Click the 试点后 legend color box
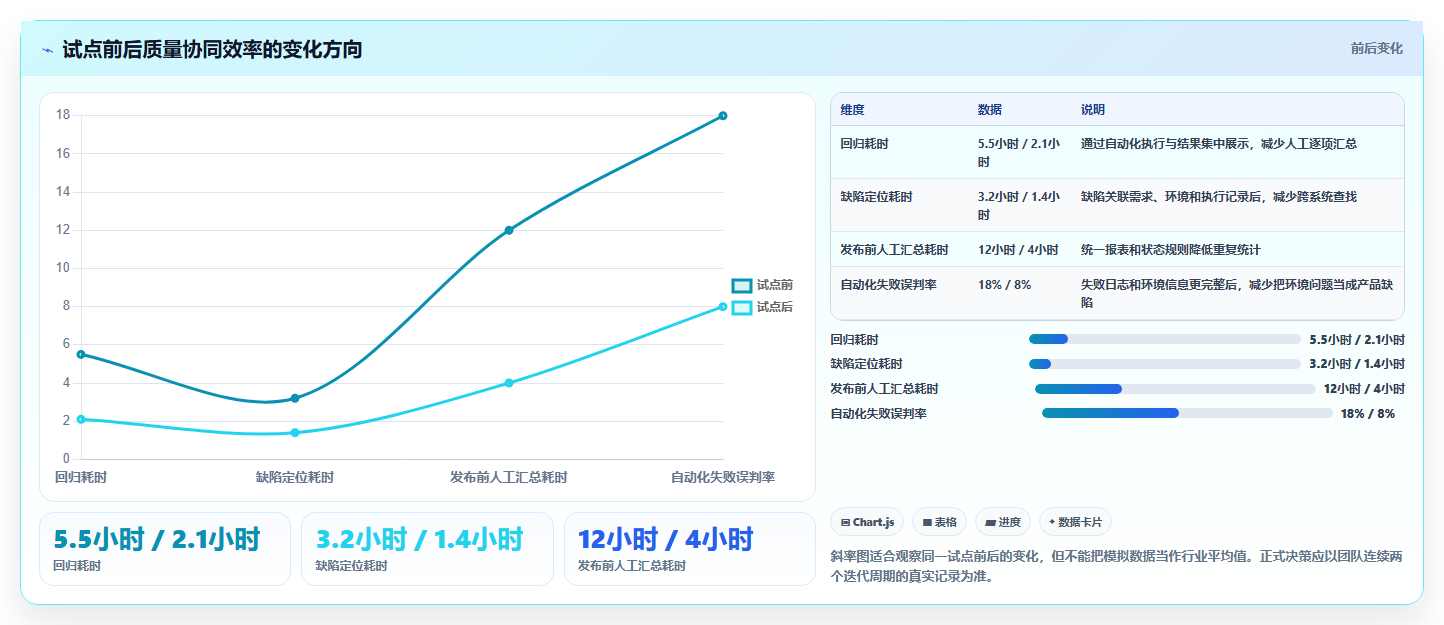Viewport: 1444px width, 625px height. click(x=741, y=307)
